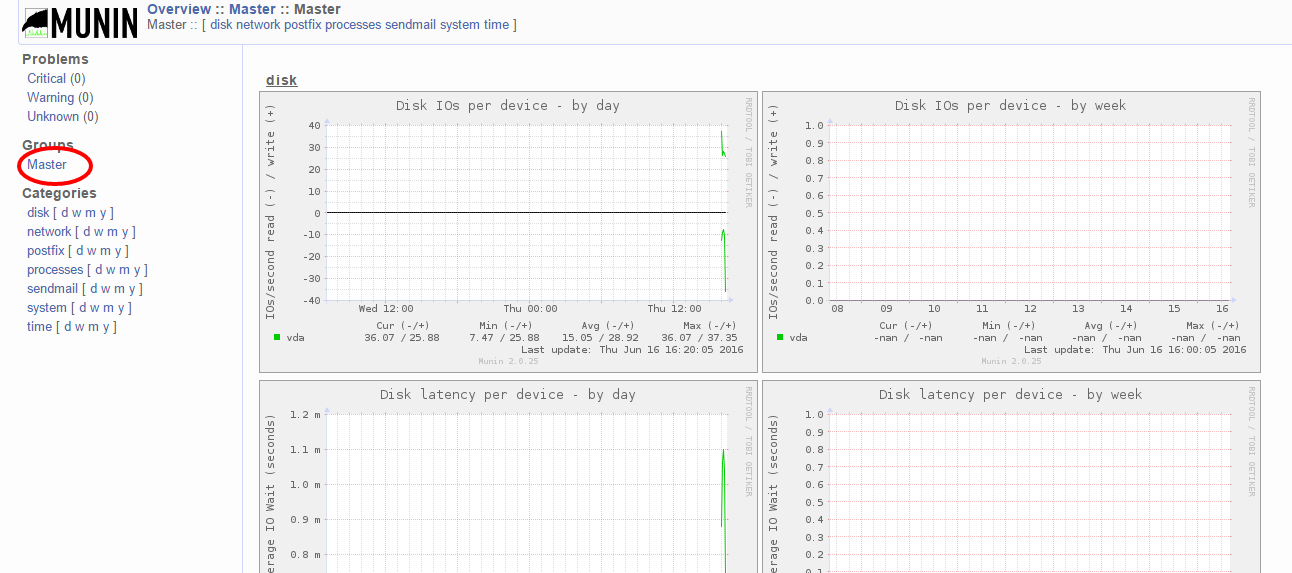Open postfix category in sidebar
1292x573 pixels.
(x=45, y=251)
